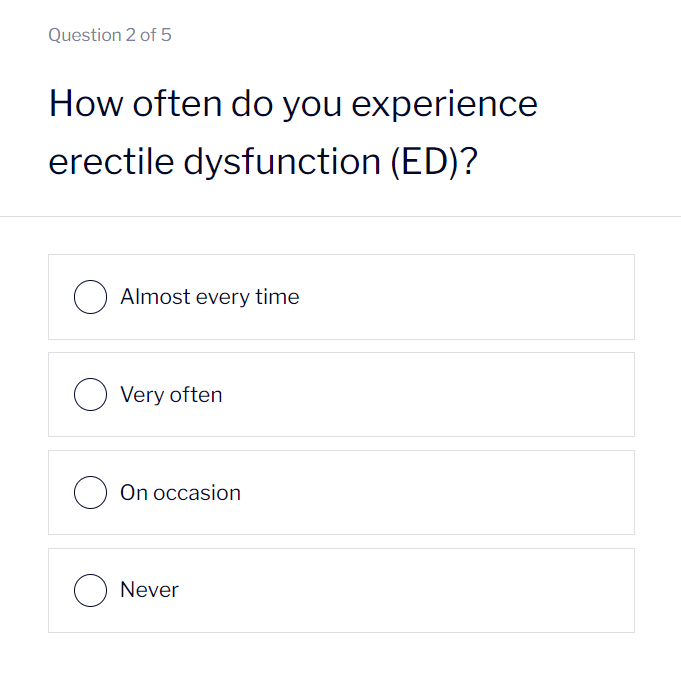
Task: Click the "Very often" label text
Action: [x=171, y=395]
